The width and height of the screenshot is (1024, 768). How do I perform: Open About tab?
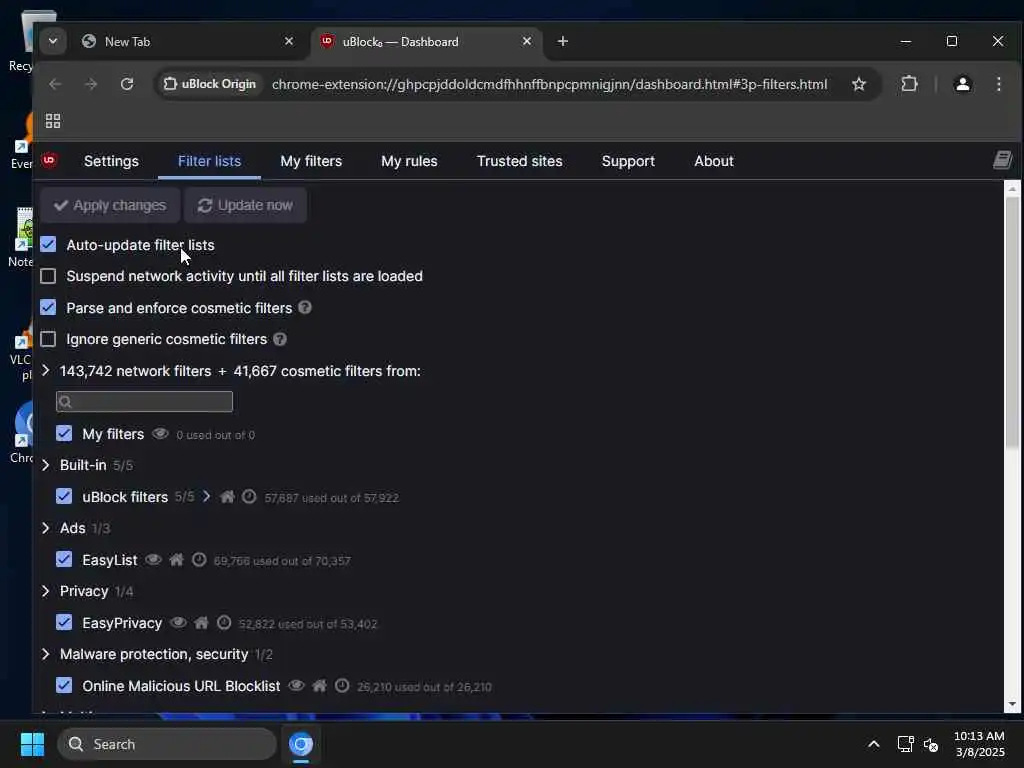pyautogui.click(x=714, y=161)
